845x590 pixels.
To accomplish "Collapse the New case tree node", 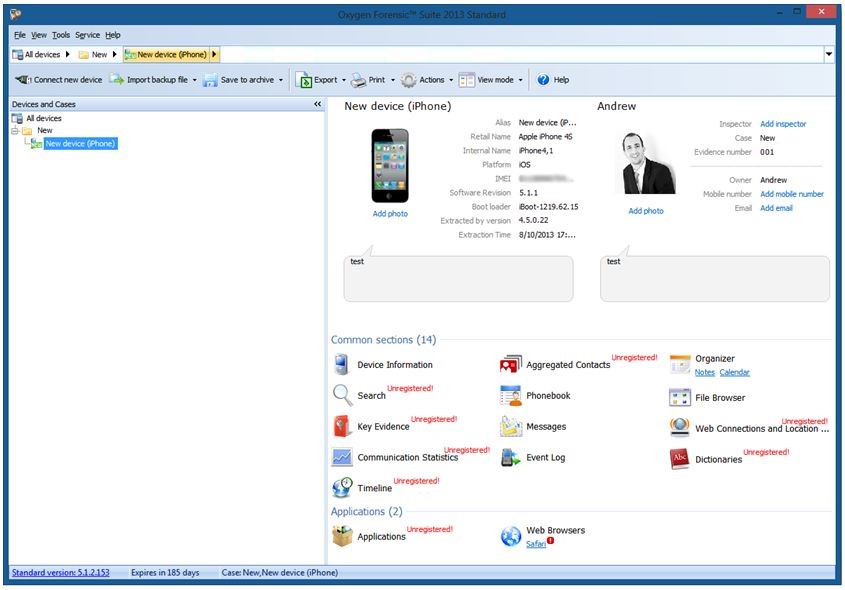I will (x=16, y=131).
